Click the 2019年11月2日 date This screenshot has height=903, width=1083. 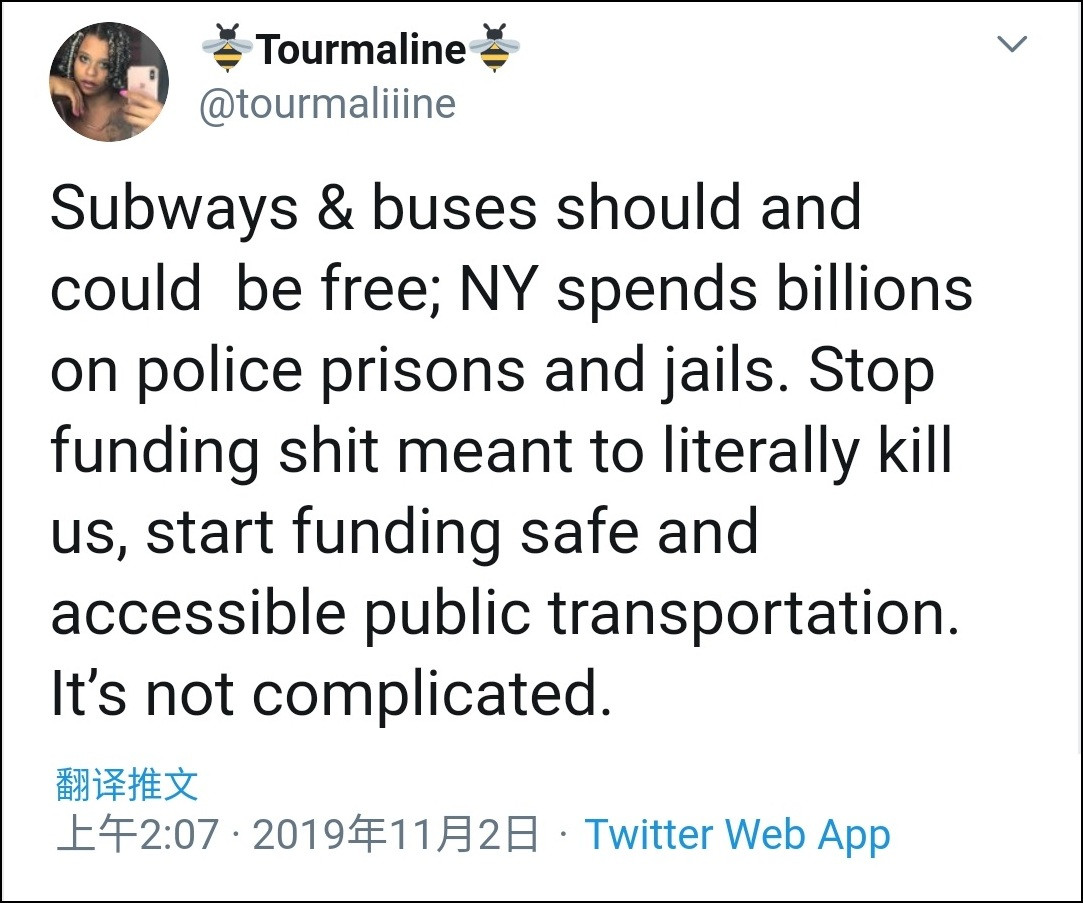395,835
